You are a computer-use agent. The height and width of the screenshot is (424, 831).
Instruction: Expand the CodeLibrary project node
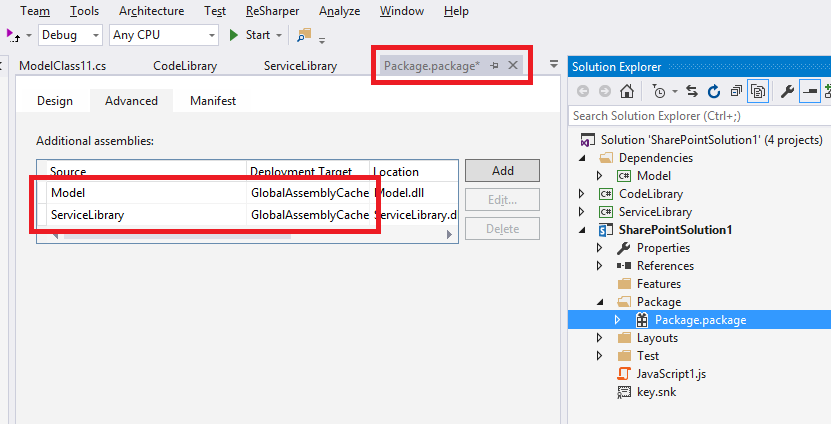point(582,194)
